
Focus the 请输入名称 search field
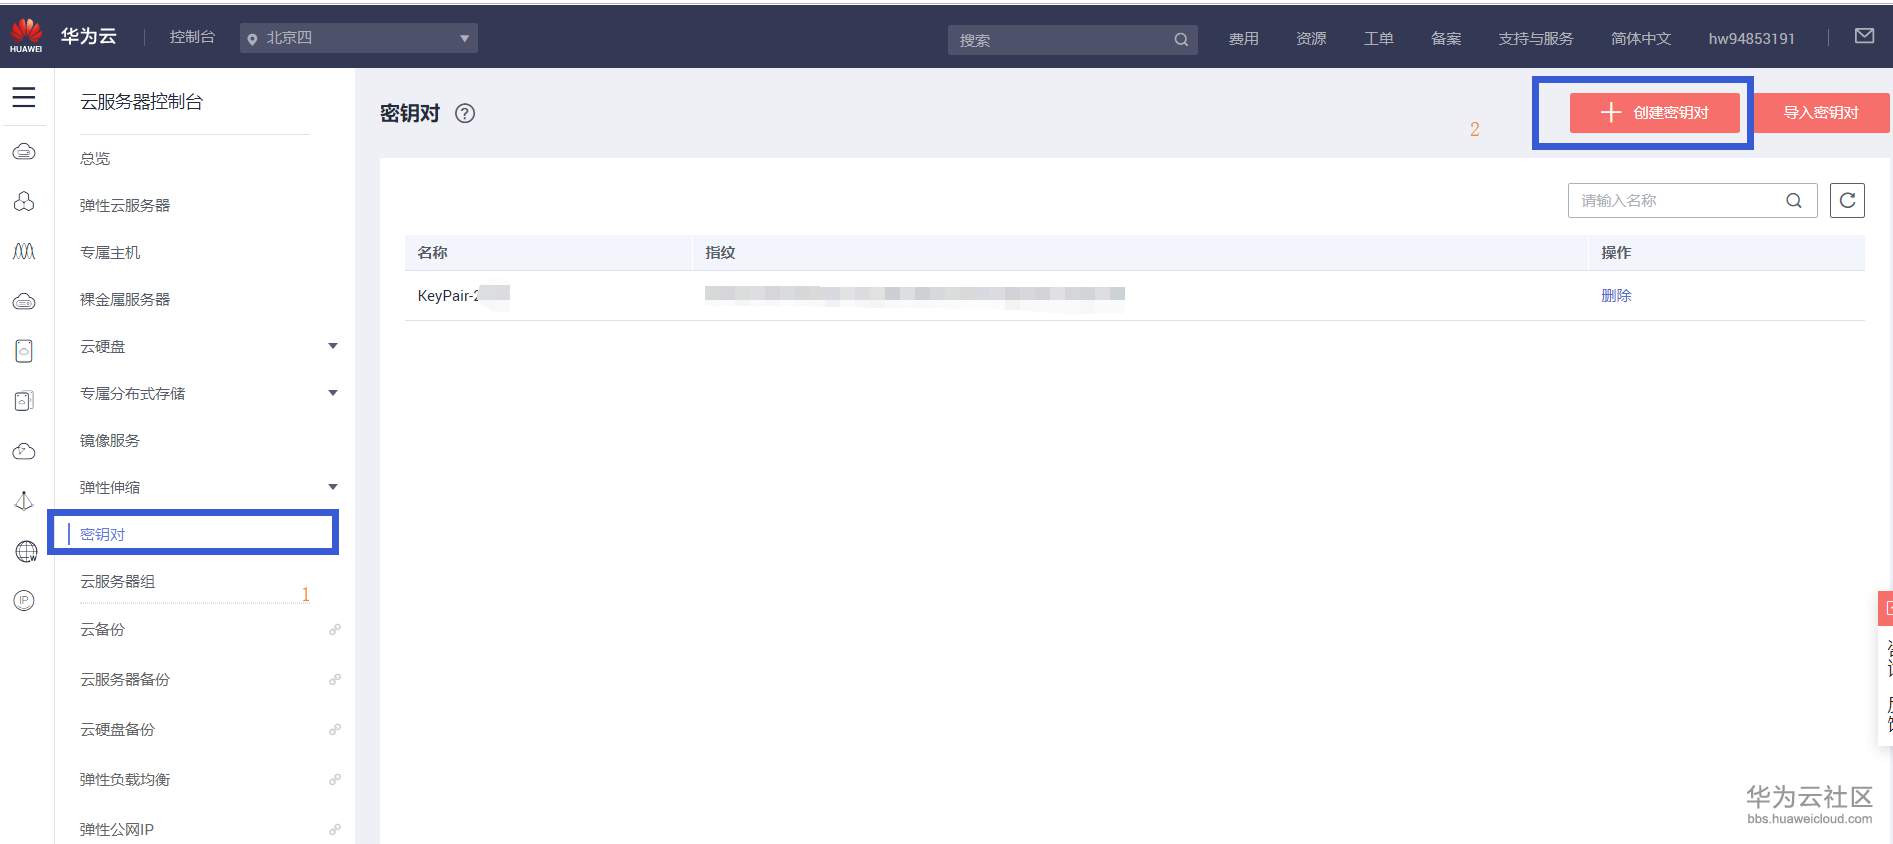click(x=1692, y=200)
